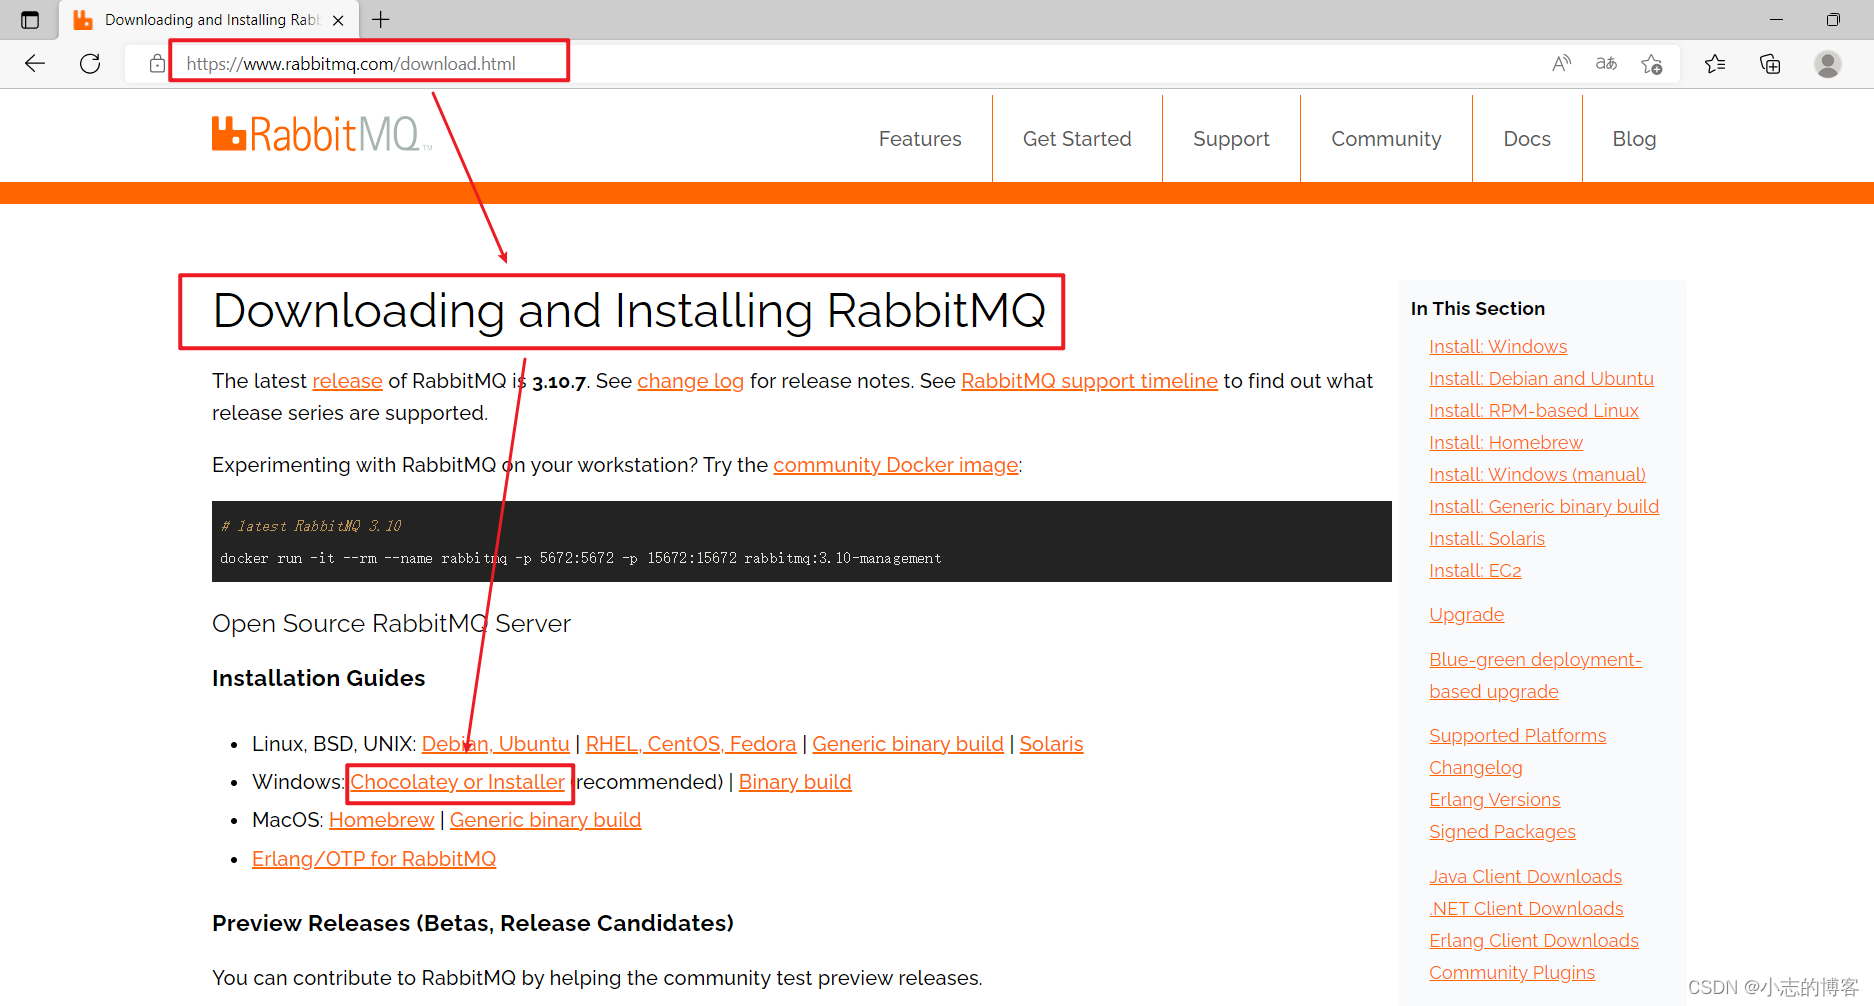Open the Community menu item
This screenshot has height=1006, width=1874.
(1386, 139)
